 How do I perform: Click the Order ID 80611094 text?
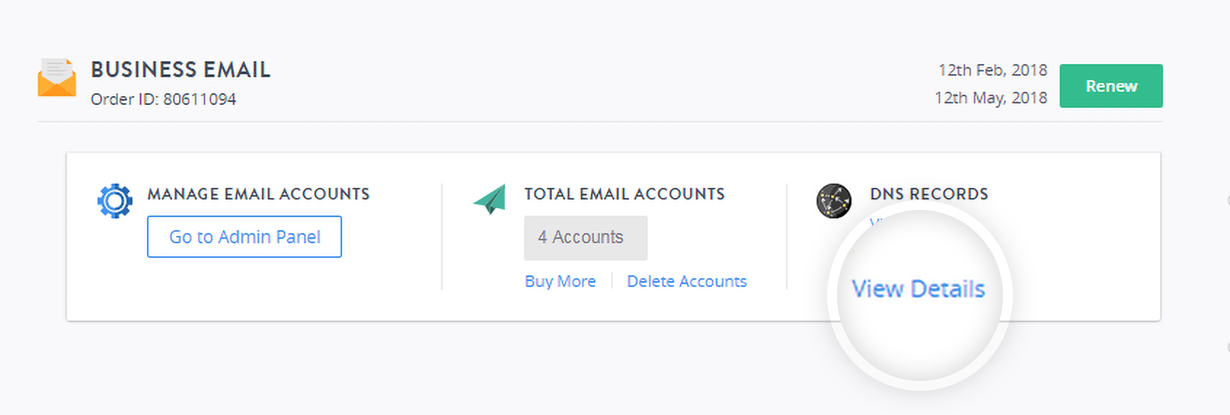(x=163, y=99)
